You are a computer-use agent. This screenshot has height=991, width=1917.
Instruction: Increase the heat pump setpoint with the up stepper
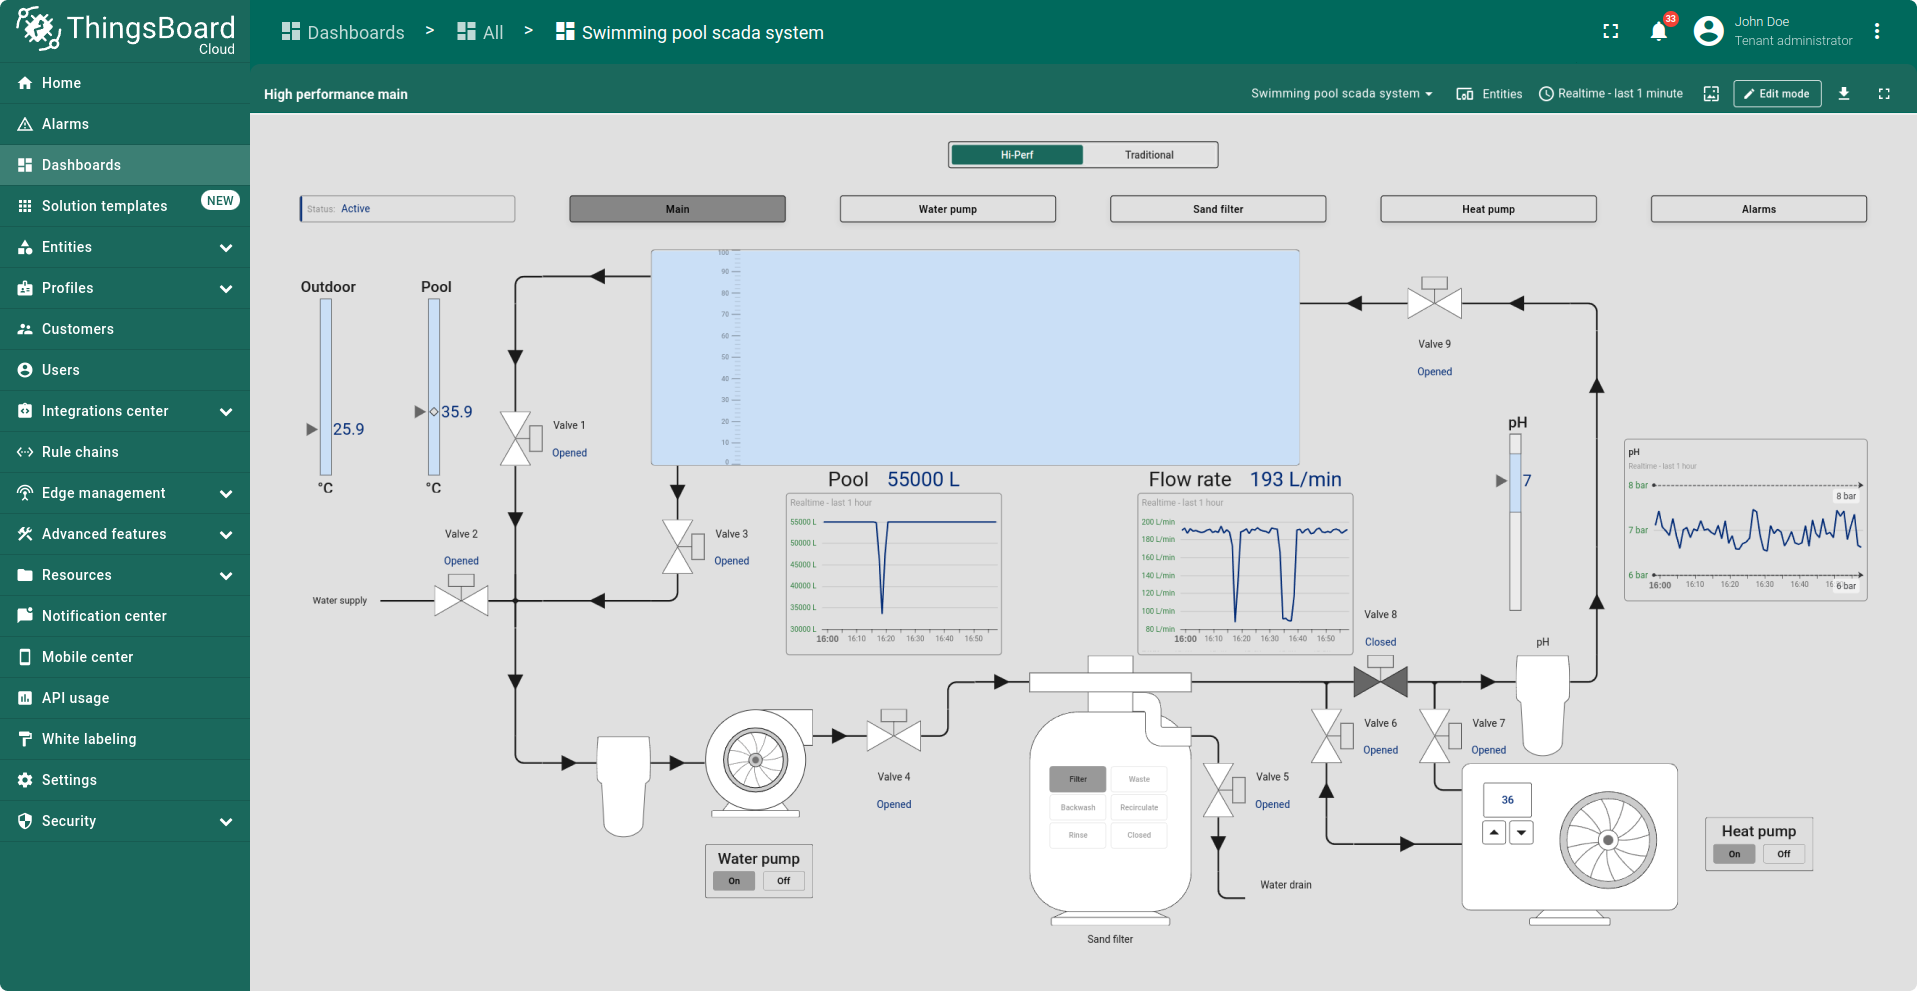coord(1494,832)
